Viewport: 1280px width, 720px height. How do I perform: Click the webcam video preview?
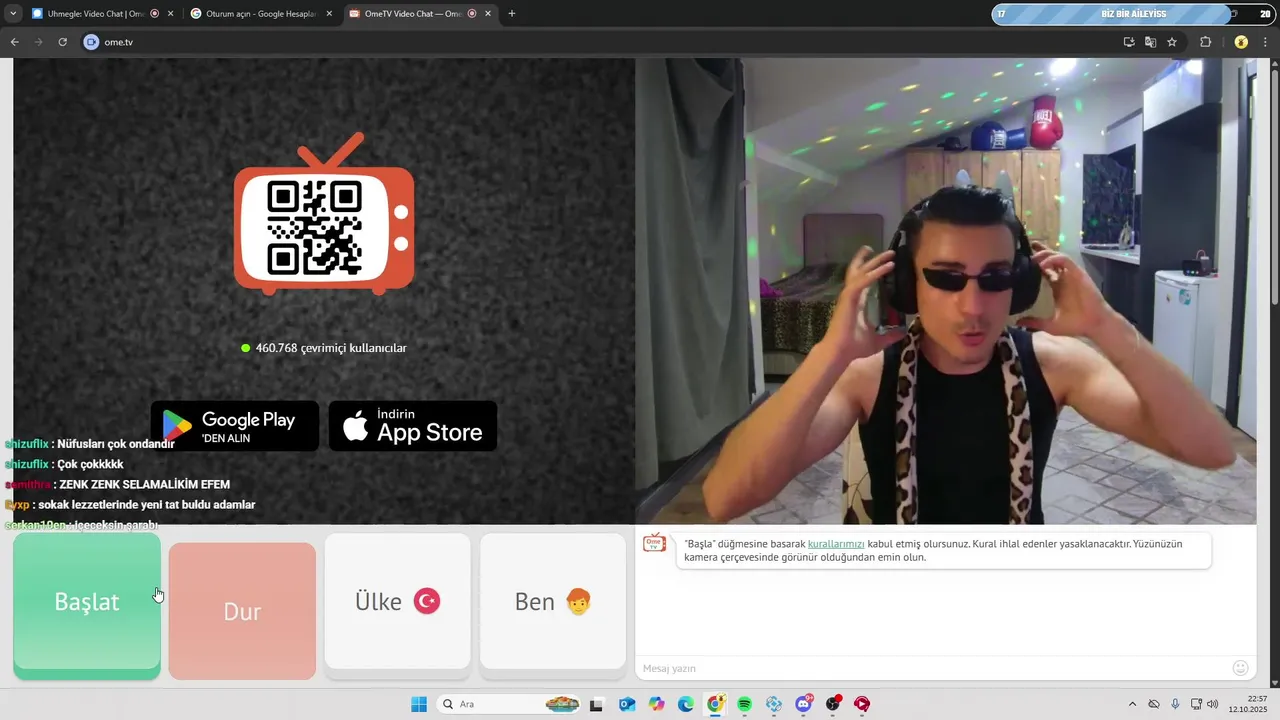click(946, 291)
